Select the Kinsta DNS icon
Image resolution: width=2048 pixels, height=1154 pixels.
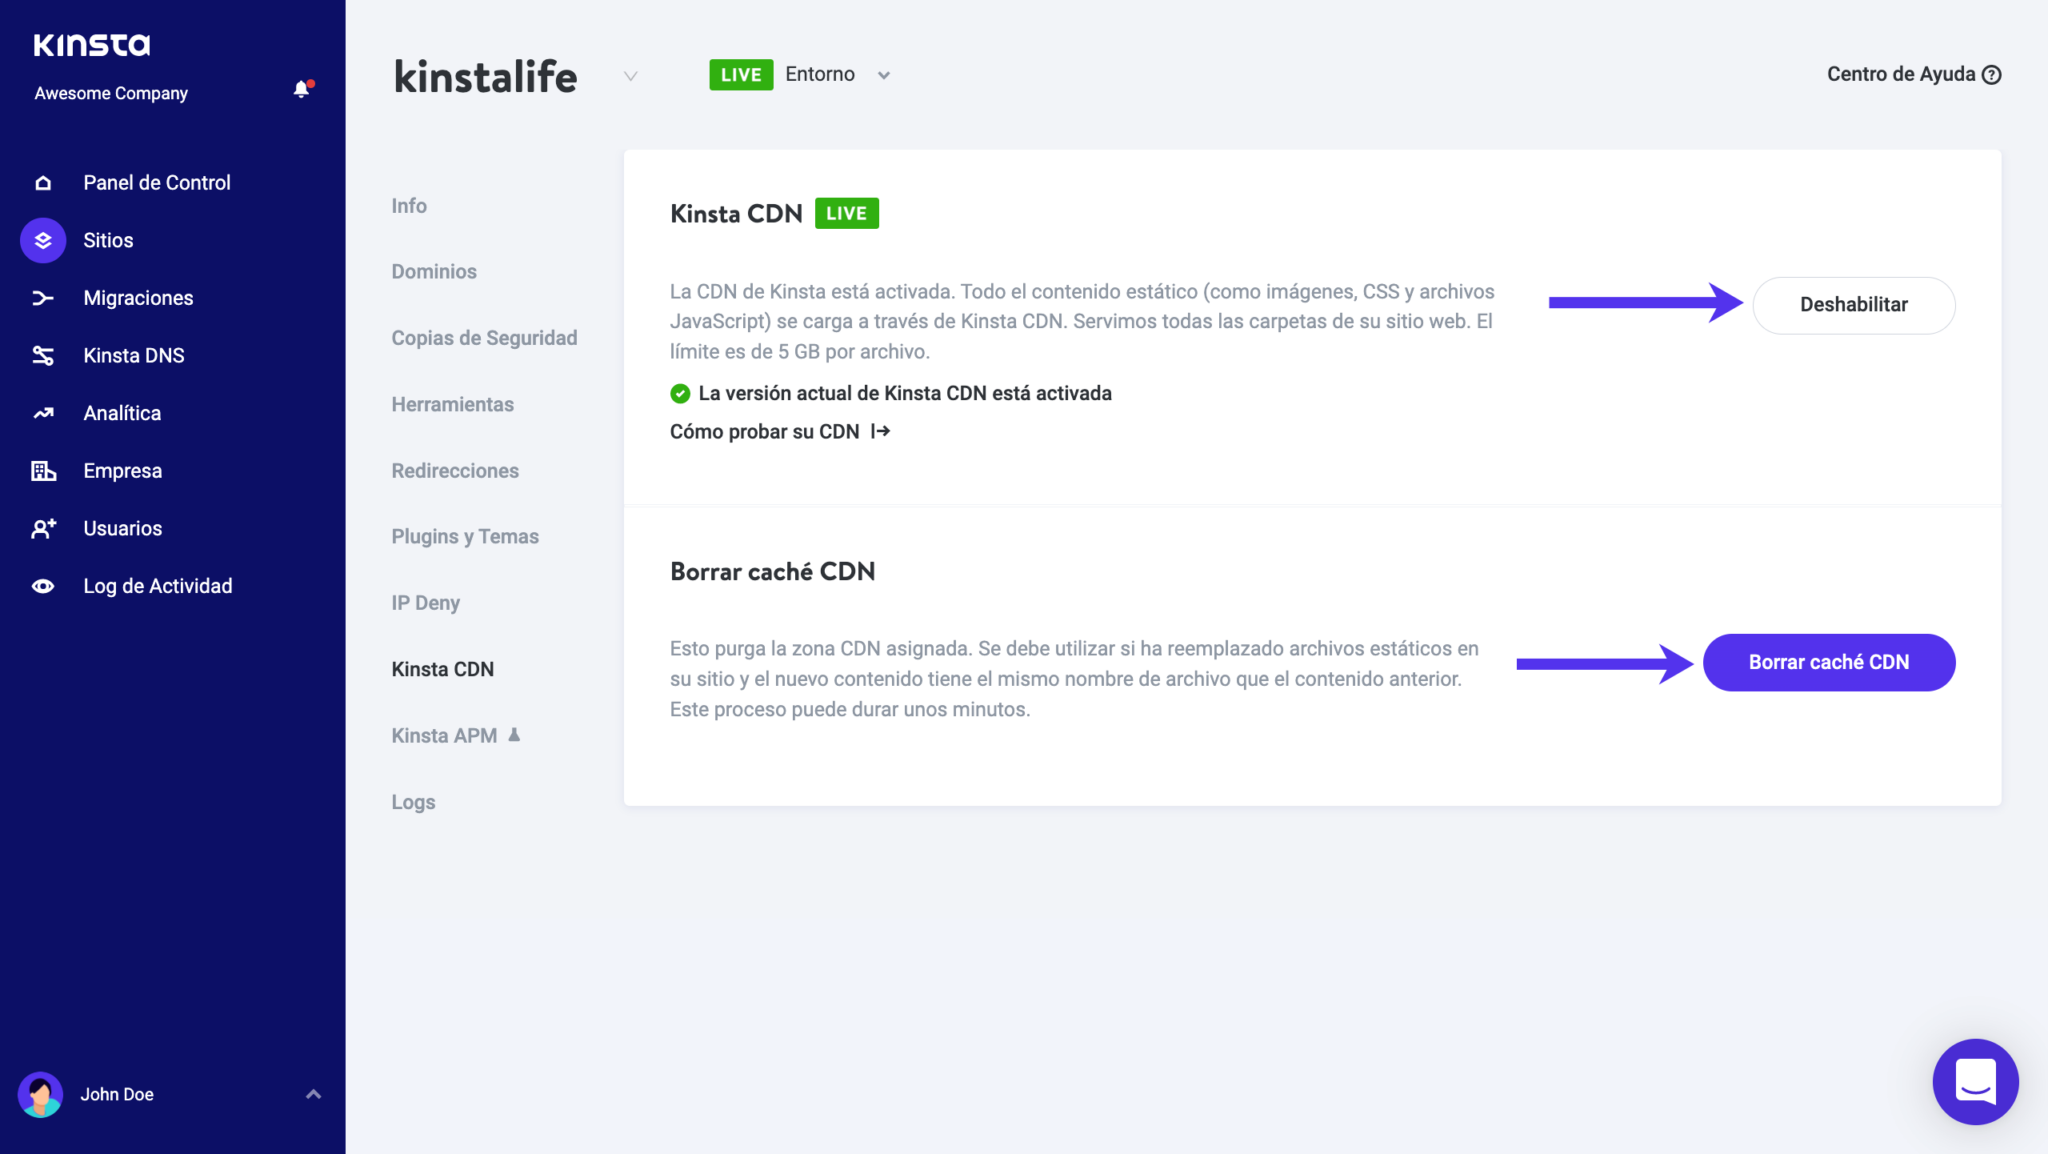click(x=42, y=355)
